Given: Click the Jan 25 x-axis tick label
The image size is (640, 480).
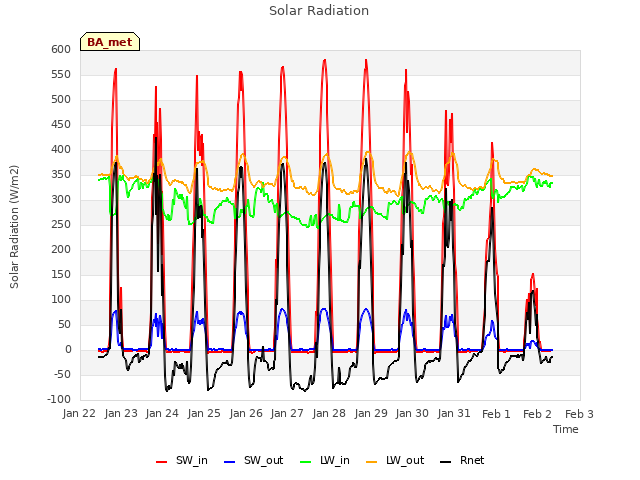Looking at the screenshot, I should click(x=204, y=413).
